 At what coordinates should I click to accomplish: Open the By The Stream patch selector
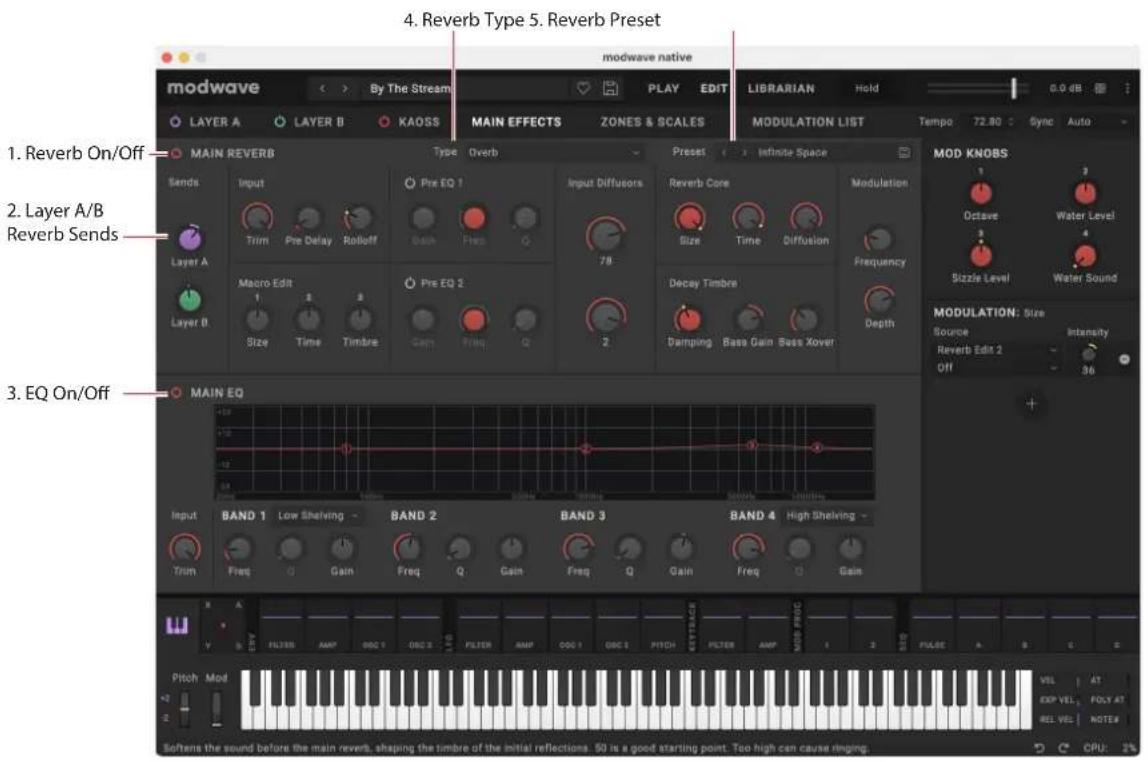pyautogui.click(x=465, y=89)
